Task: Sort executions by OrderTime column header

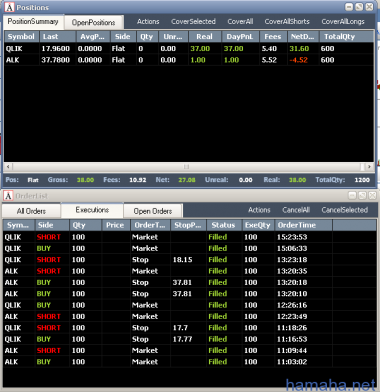Action: pyautogui.click(x=303, y=225)
